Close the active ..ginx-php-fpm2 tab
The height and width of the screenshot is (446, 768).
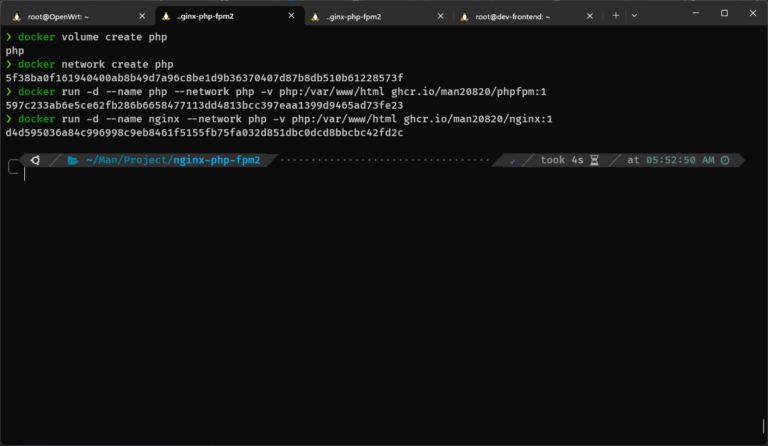click(x=291, y=16)
